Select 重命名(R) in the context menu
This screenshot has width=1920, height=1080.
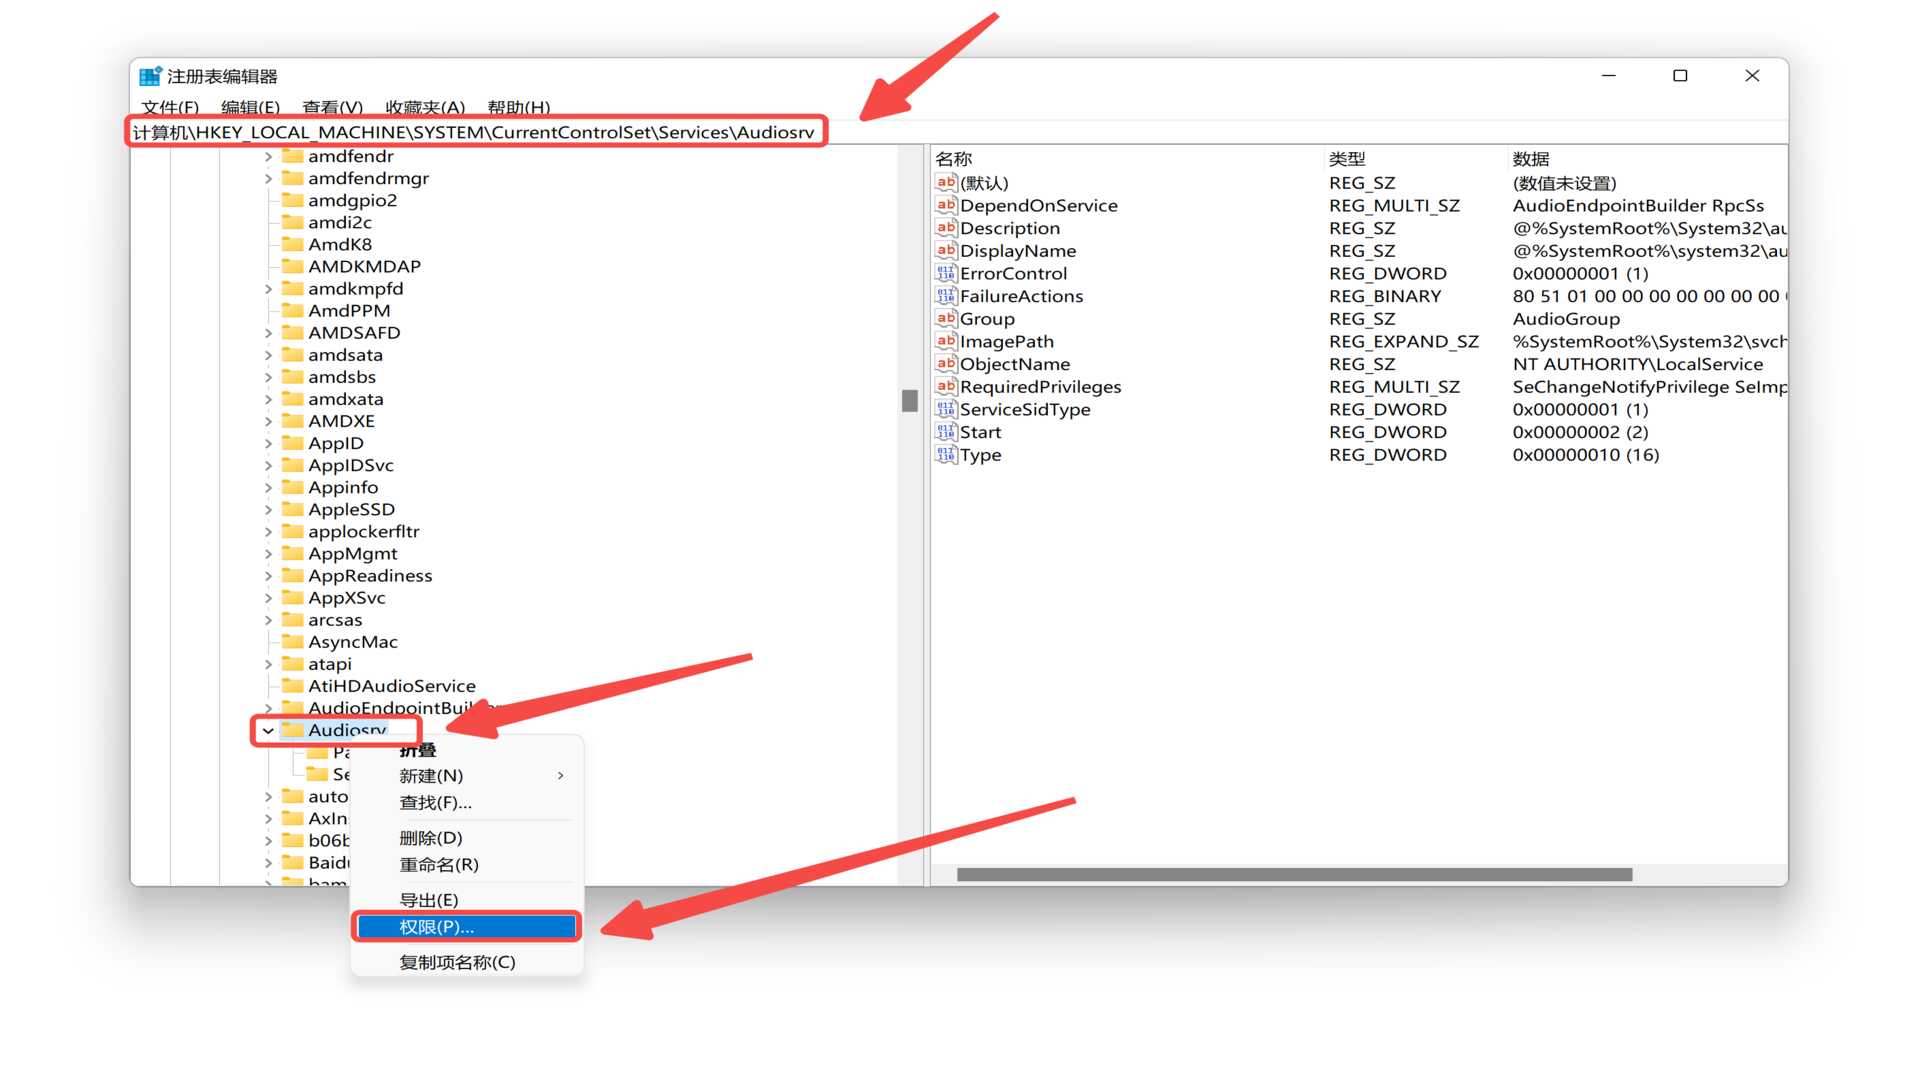pyautogui.click(x=439, y=865)
